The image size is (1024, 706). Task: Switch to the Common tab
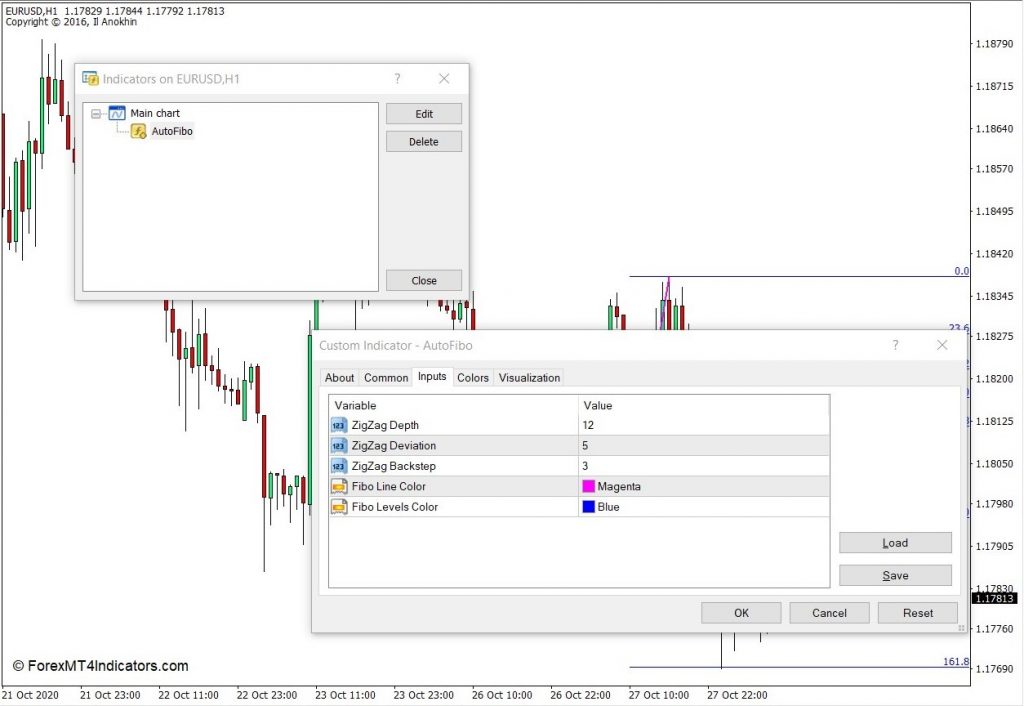[386, 377]
